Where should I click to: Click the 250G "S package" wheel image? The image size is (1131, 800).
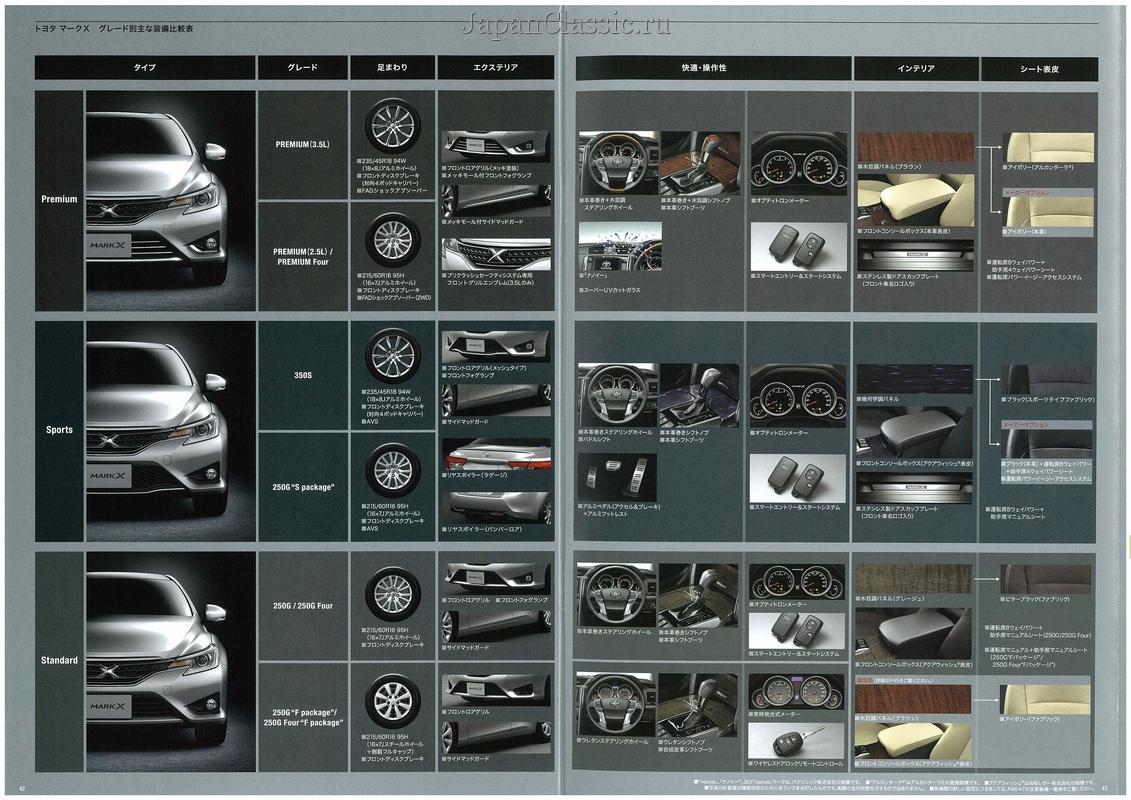click(392, 470)
